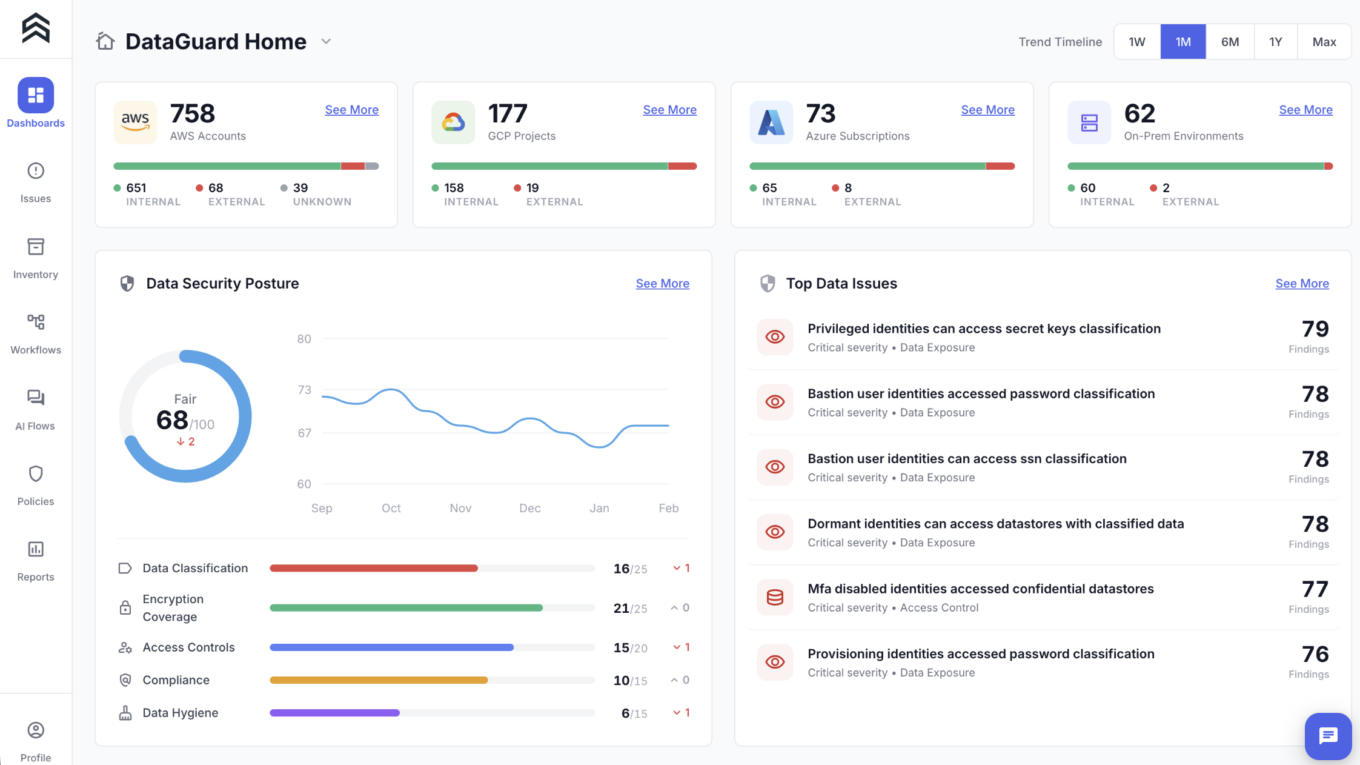
Task: Open 'Privileged identities can access secret keys classification'
Action: pos(984,329)
